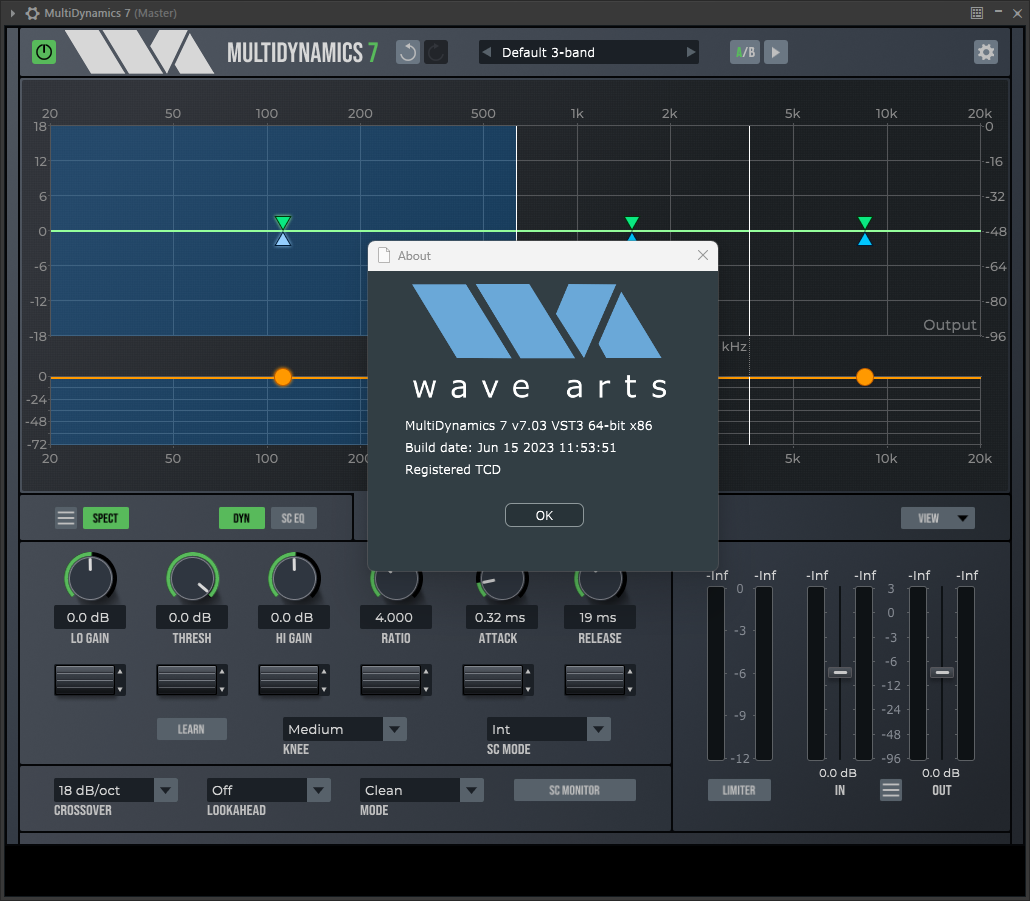Select the next preset arrow
The image size is (1030, 901).
click(x=690, y=52)
